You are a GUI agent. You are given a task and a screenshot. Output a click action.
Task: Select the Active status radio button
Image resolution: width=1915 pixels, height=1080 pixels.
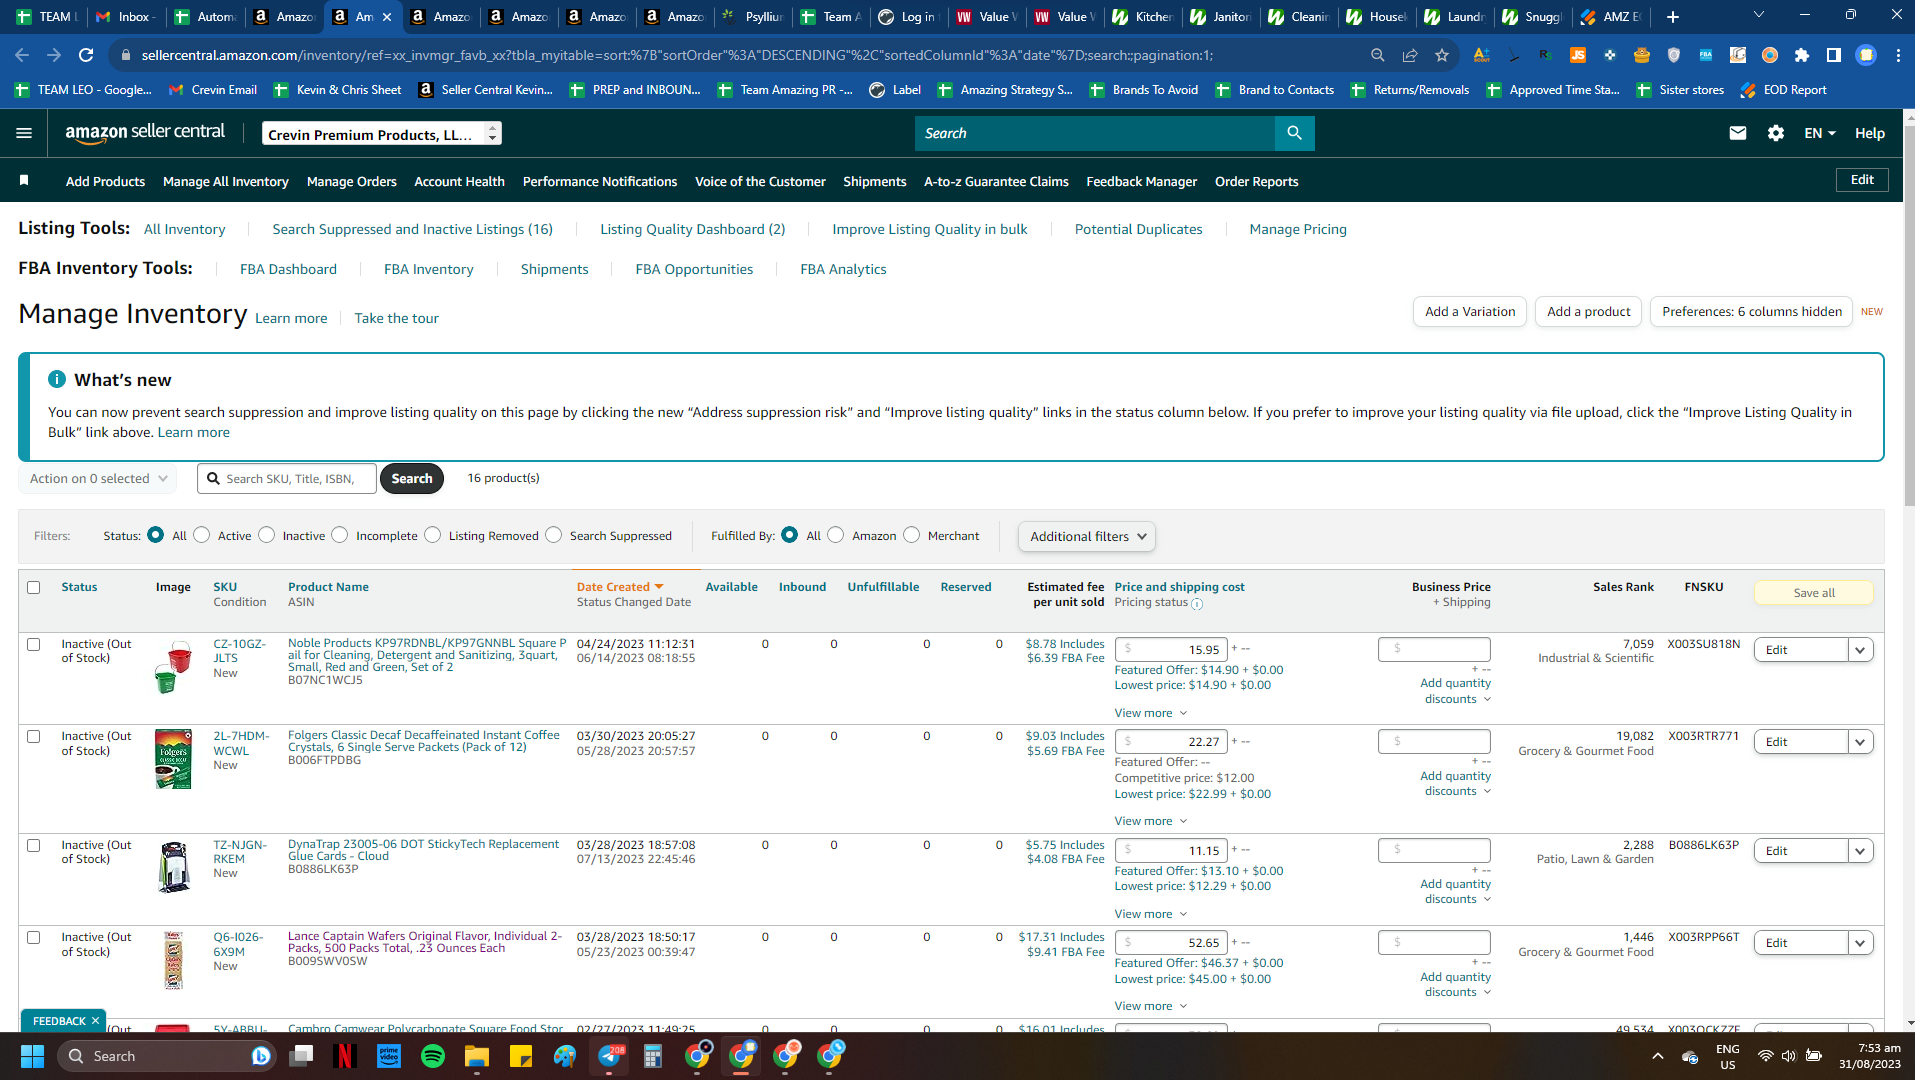tap(202, 535)
